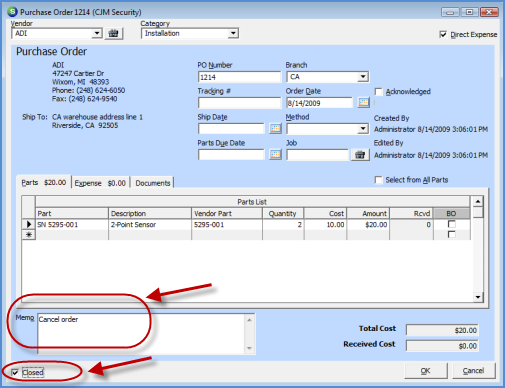Click the green application icon in title bar

coord(12,12)
